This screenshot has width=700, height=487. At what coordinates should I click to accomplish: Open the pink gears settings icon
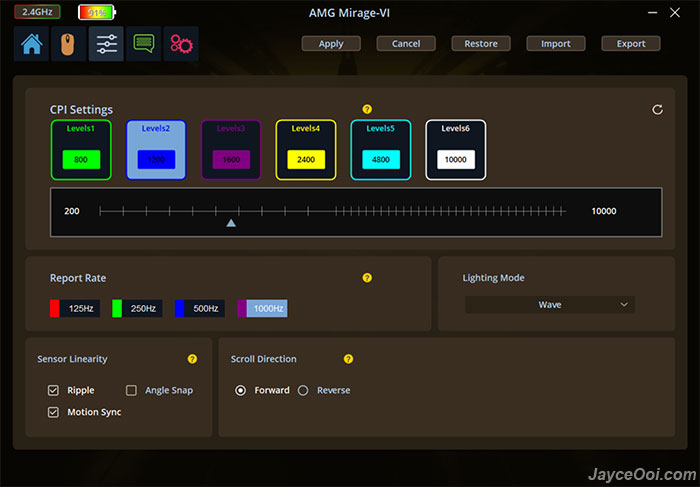coord(181,44)
